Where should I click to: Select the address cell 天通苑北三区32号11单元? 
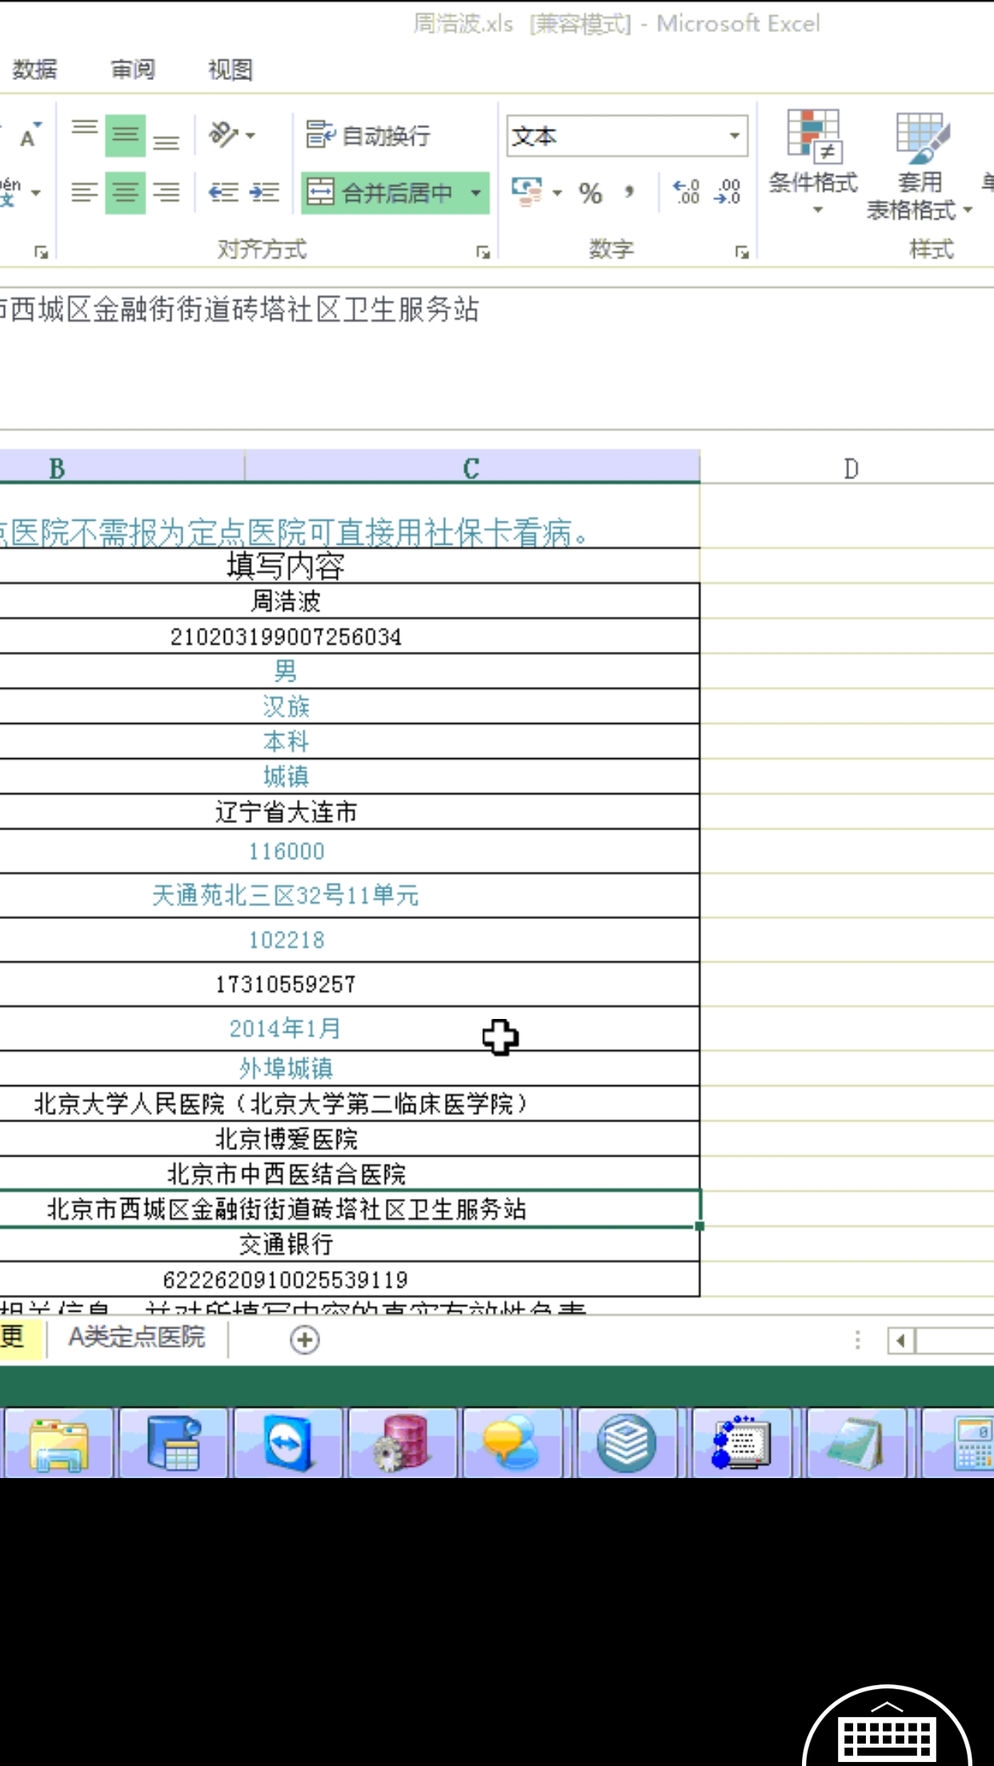350,895
